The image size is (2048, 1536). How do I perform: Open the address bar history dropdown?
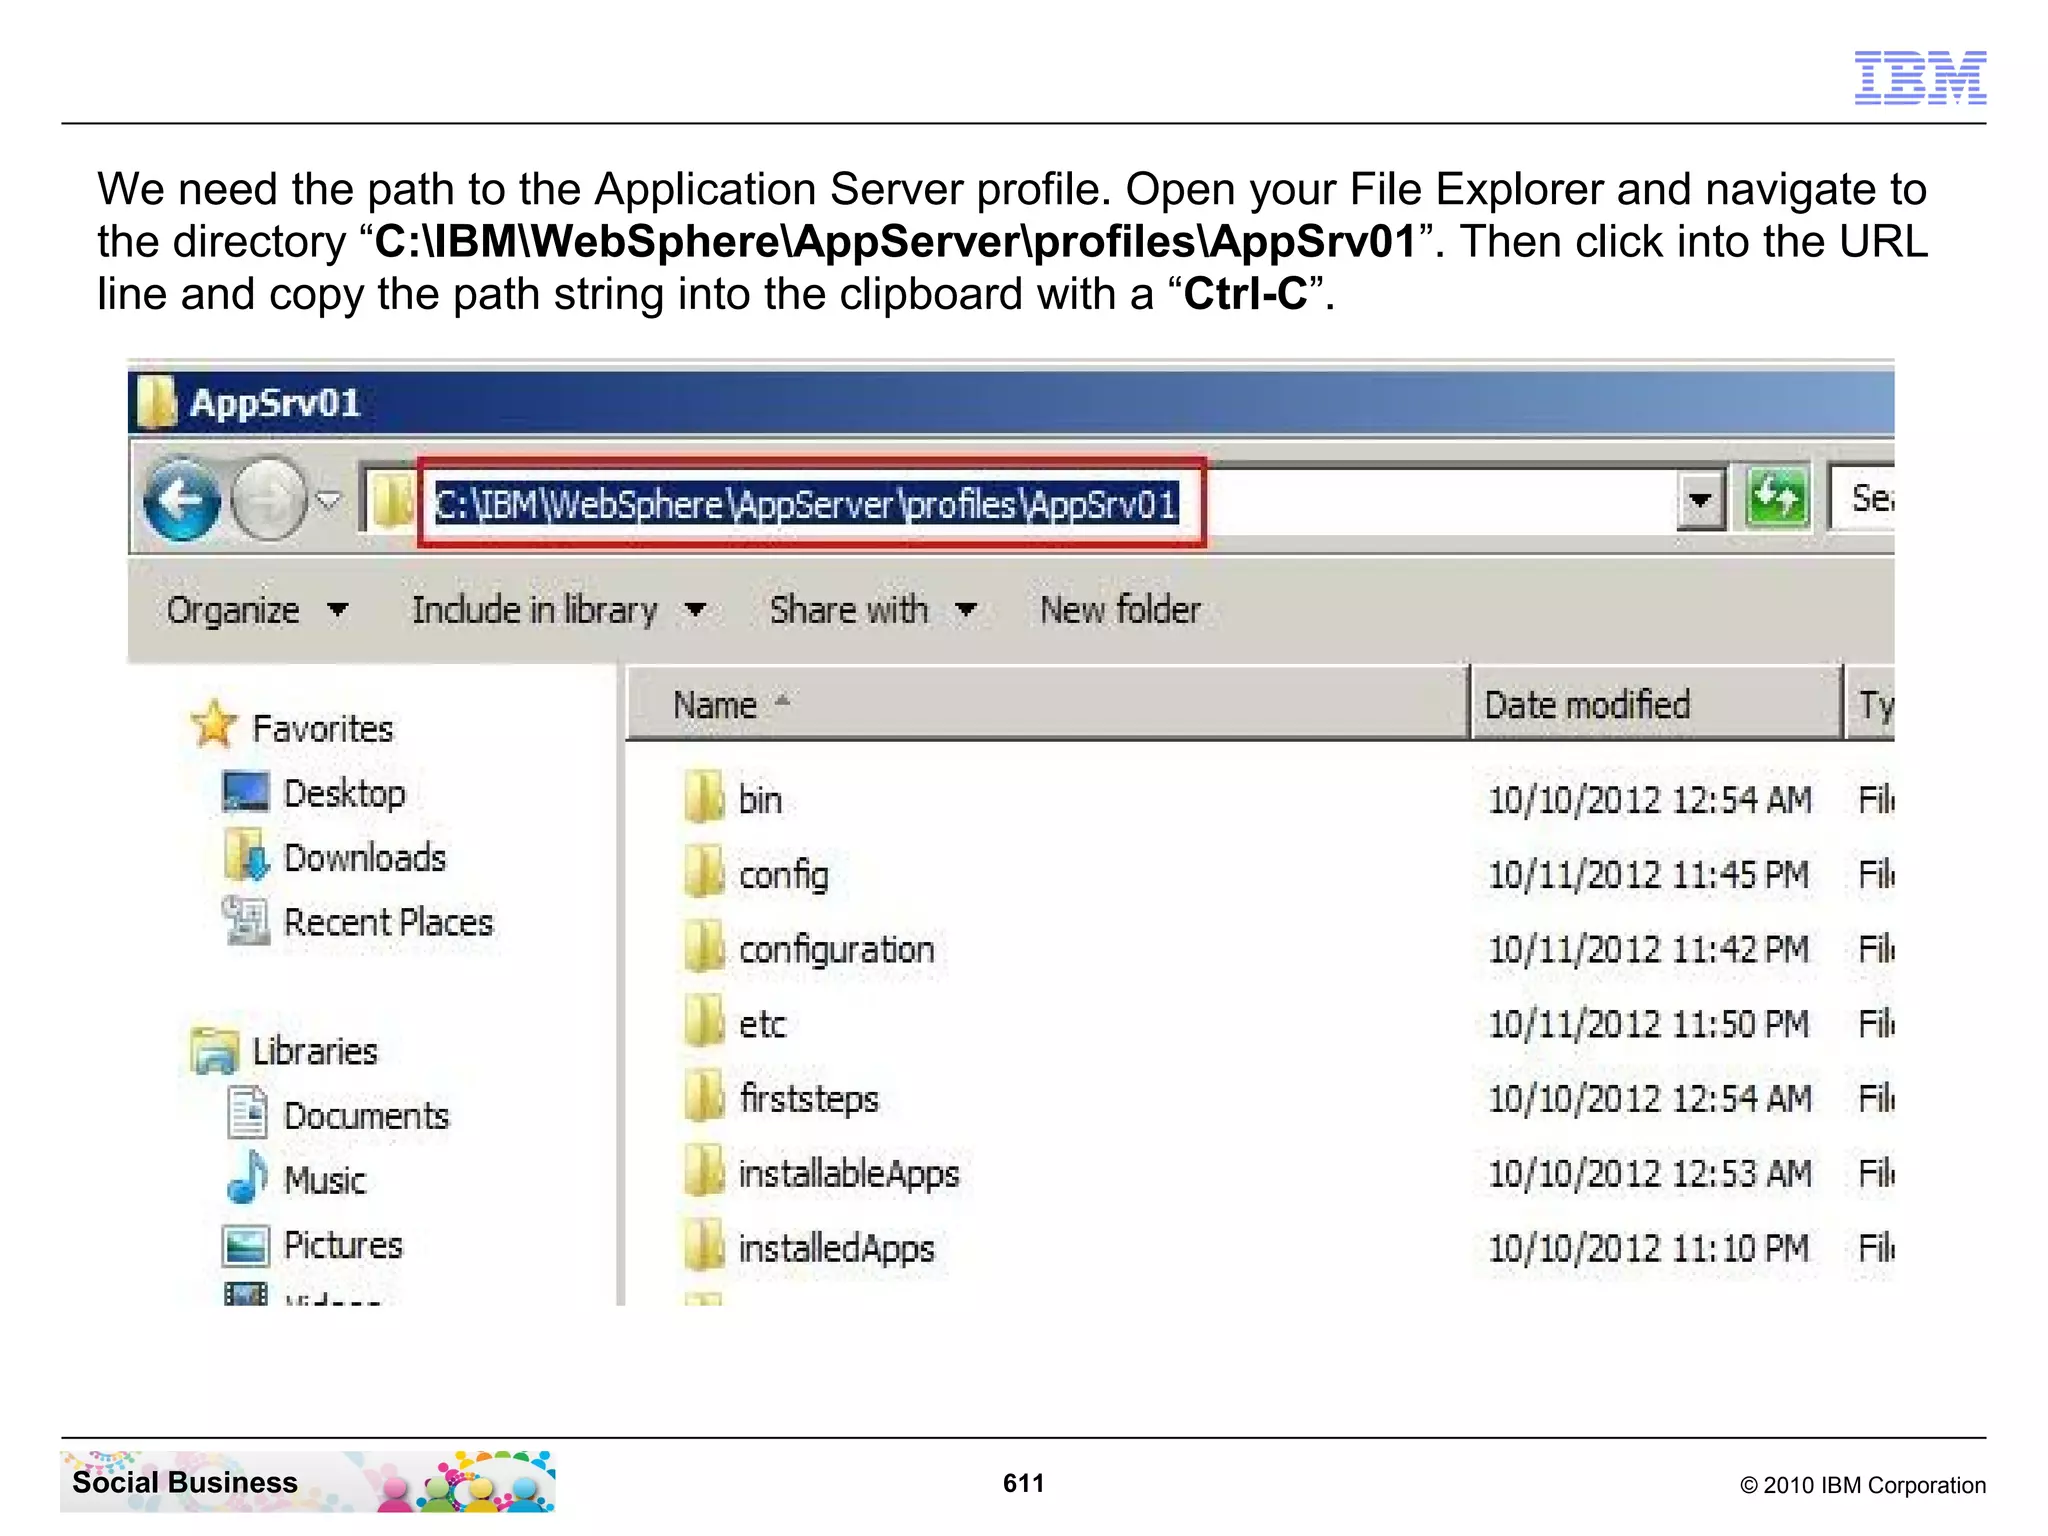click(x=1700, y=499)
